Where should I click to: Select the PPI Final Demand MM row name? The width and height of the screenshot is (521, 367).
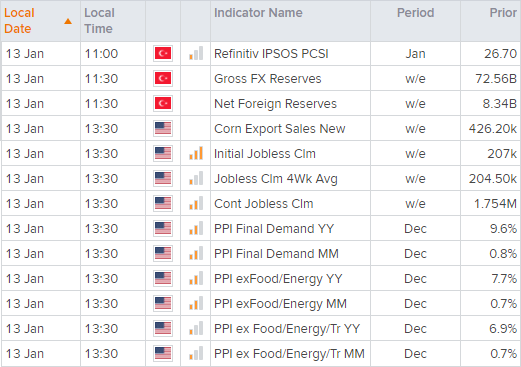click(x=276, y=254)
